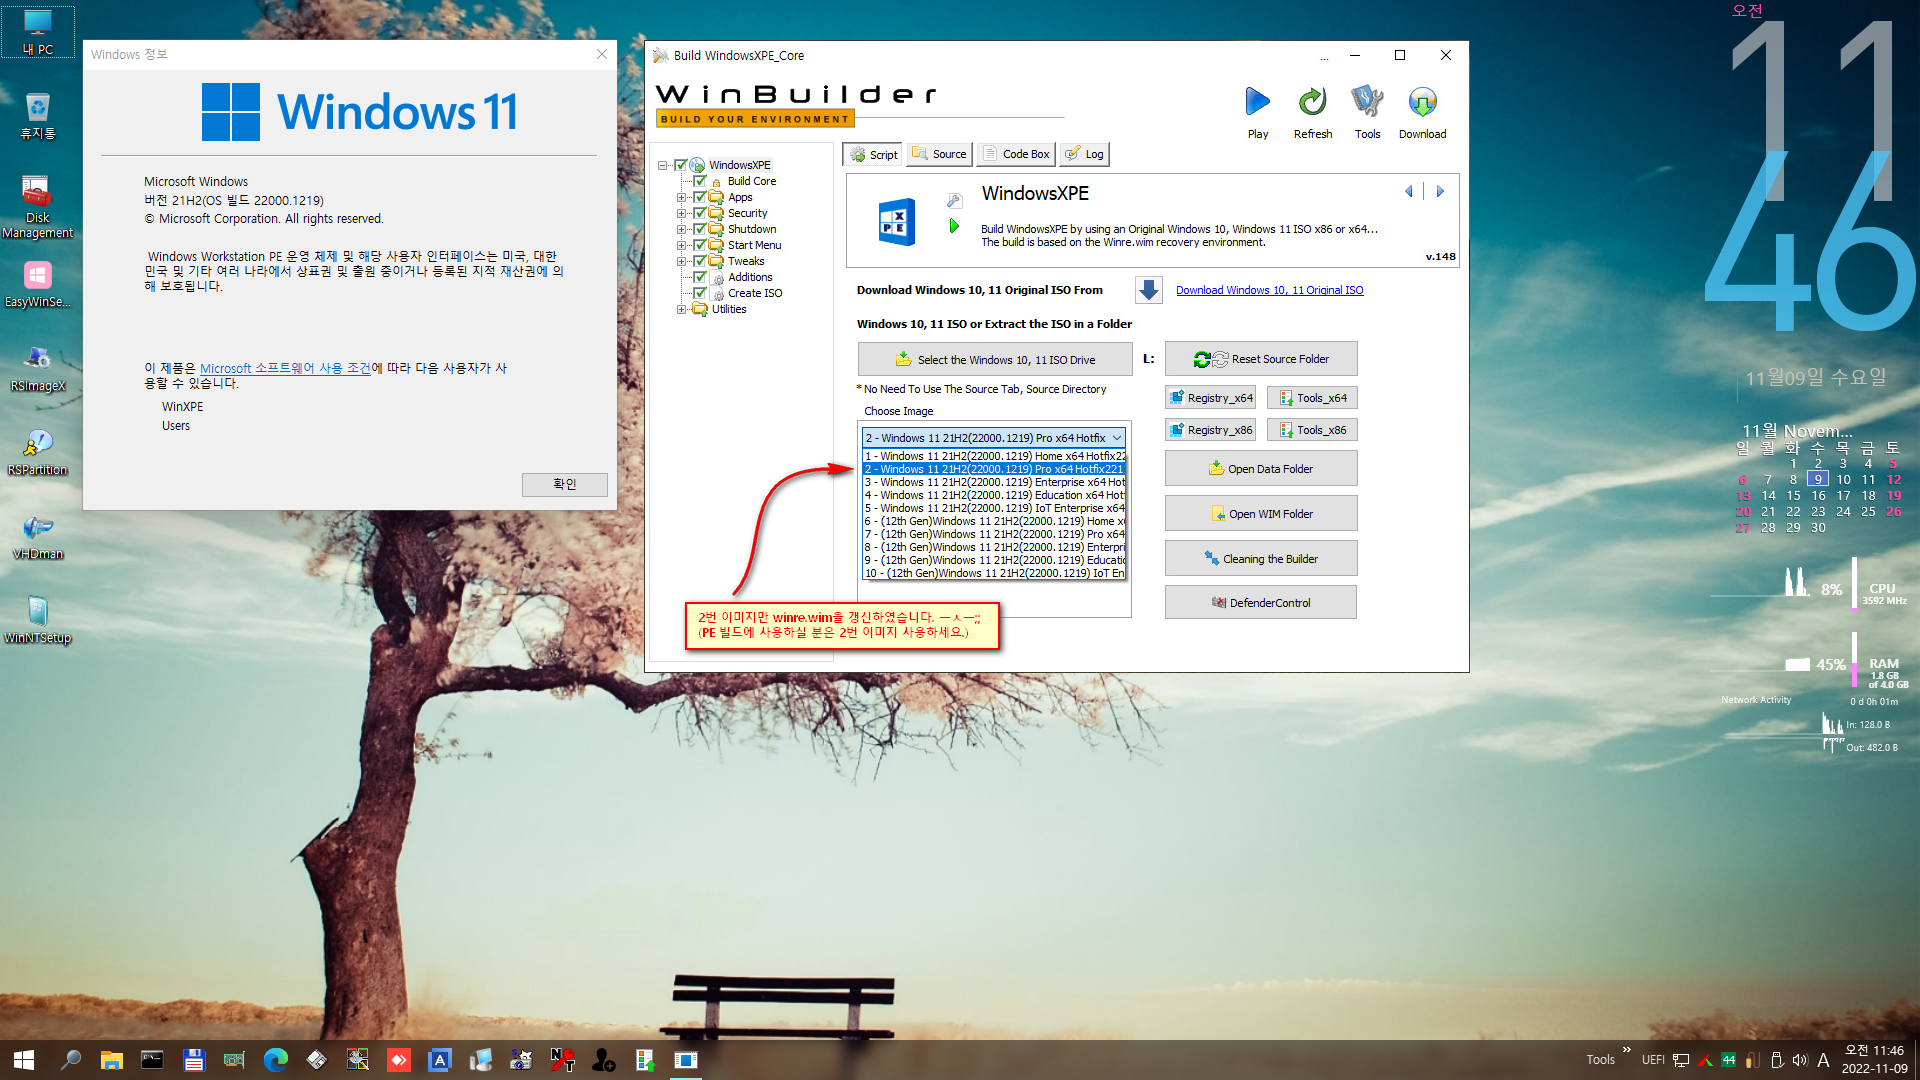This screenshot has height=1080, width=1920.
Task: Click the Download globe icon
Action: (x=1422, y=101)
